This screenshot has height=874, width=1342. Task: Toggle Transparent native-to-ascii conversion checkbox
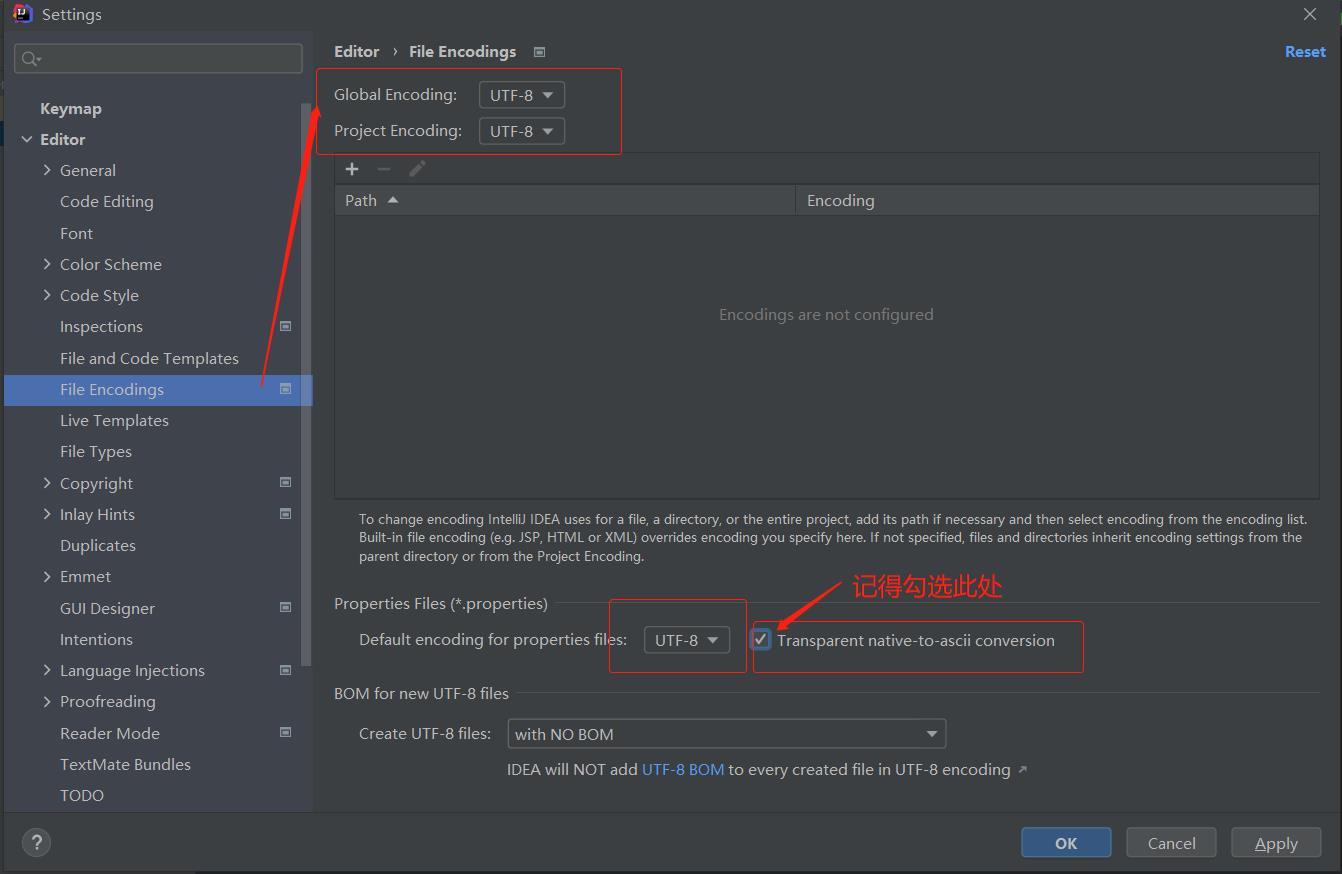[x=762, y=640]
